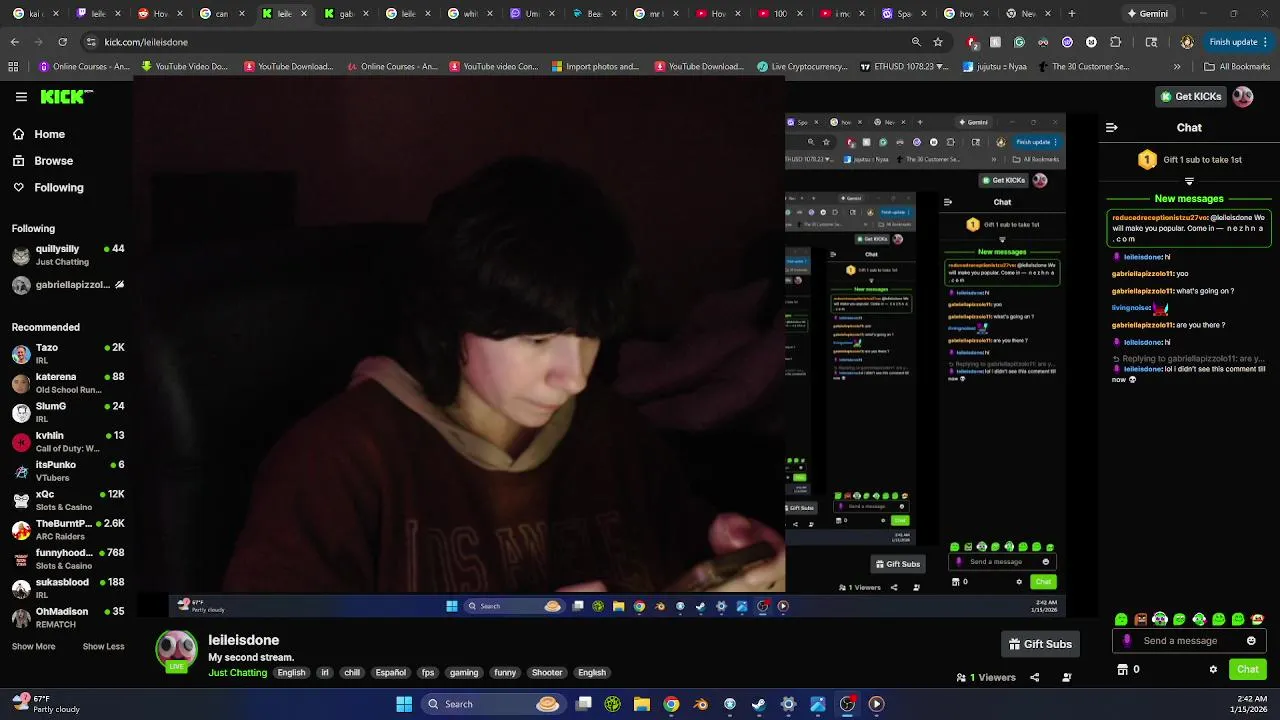1280x720 pixels.
Task: Bookmark this page with star icon
Action: (x=938, y=42)
